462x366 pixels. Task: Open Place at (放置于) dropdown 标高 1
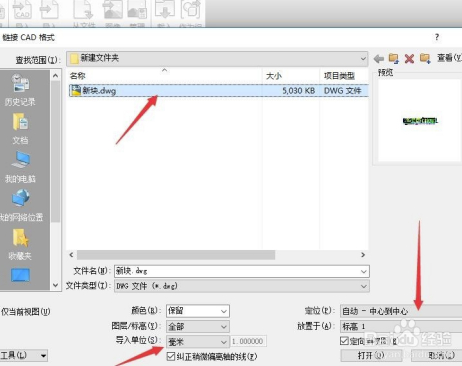click(401, 326)
